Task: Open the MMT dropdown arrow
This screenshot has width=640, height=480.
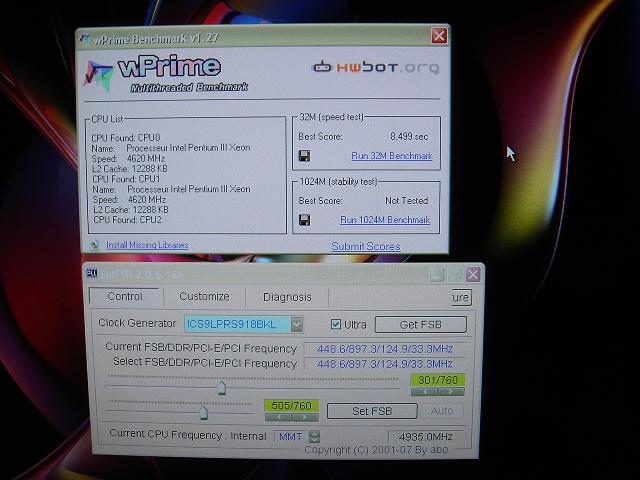Action: click(314, 436)
